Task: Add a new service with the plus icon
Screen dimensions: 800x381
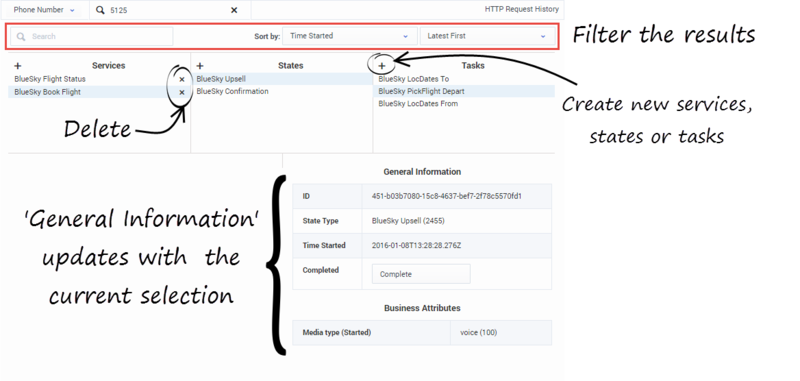Action: (x=18, y=66)
